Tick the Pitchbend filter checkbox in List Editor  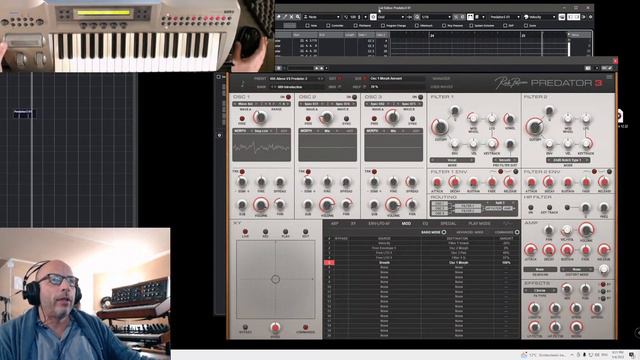pos(356,25)
